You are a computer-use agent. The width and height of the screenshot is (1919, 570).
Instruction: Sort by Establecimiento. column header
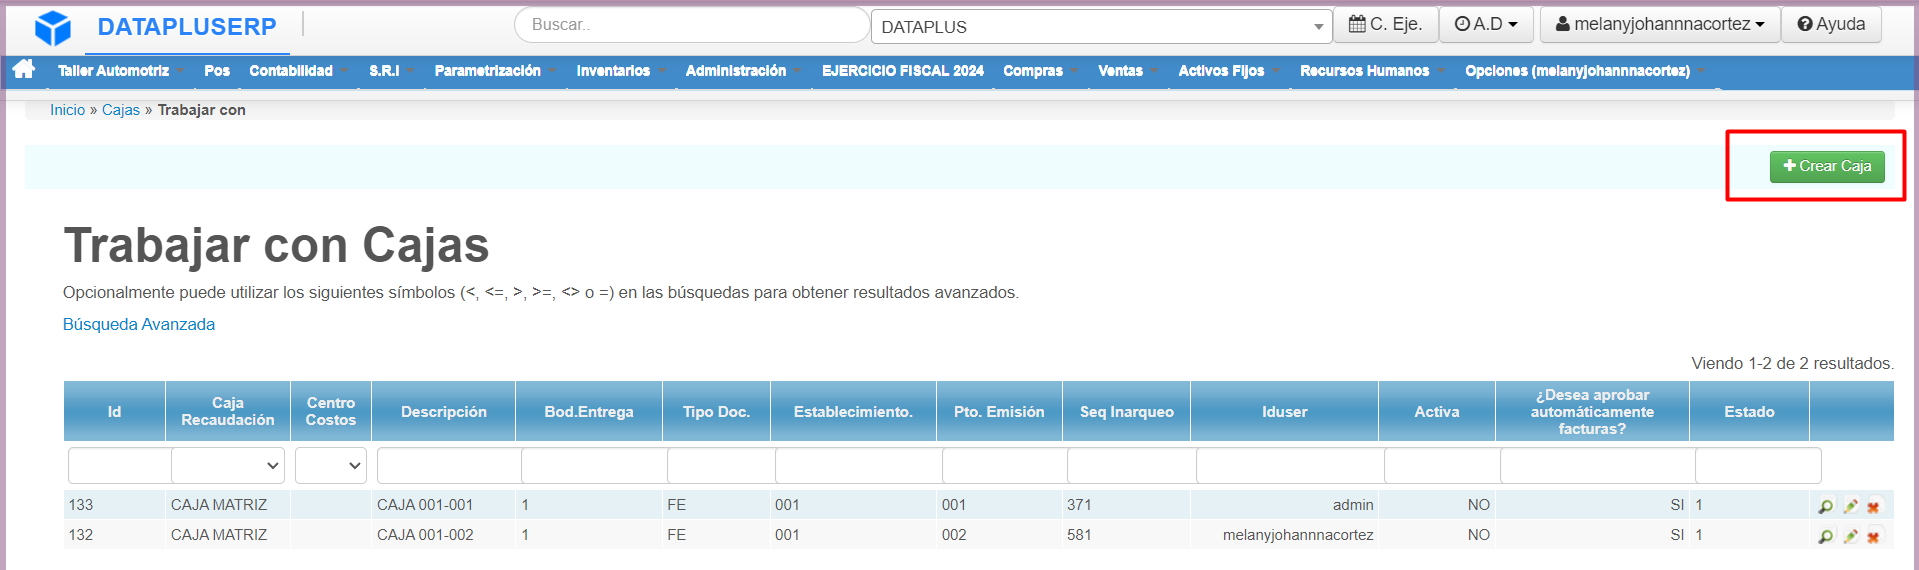853,412
